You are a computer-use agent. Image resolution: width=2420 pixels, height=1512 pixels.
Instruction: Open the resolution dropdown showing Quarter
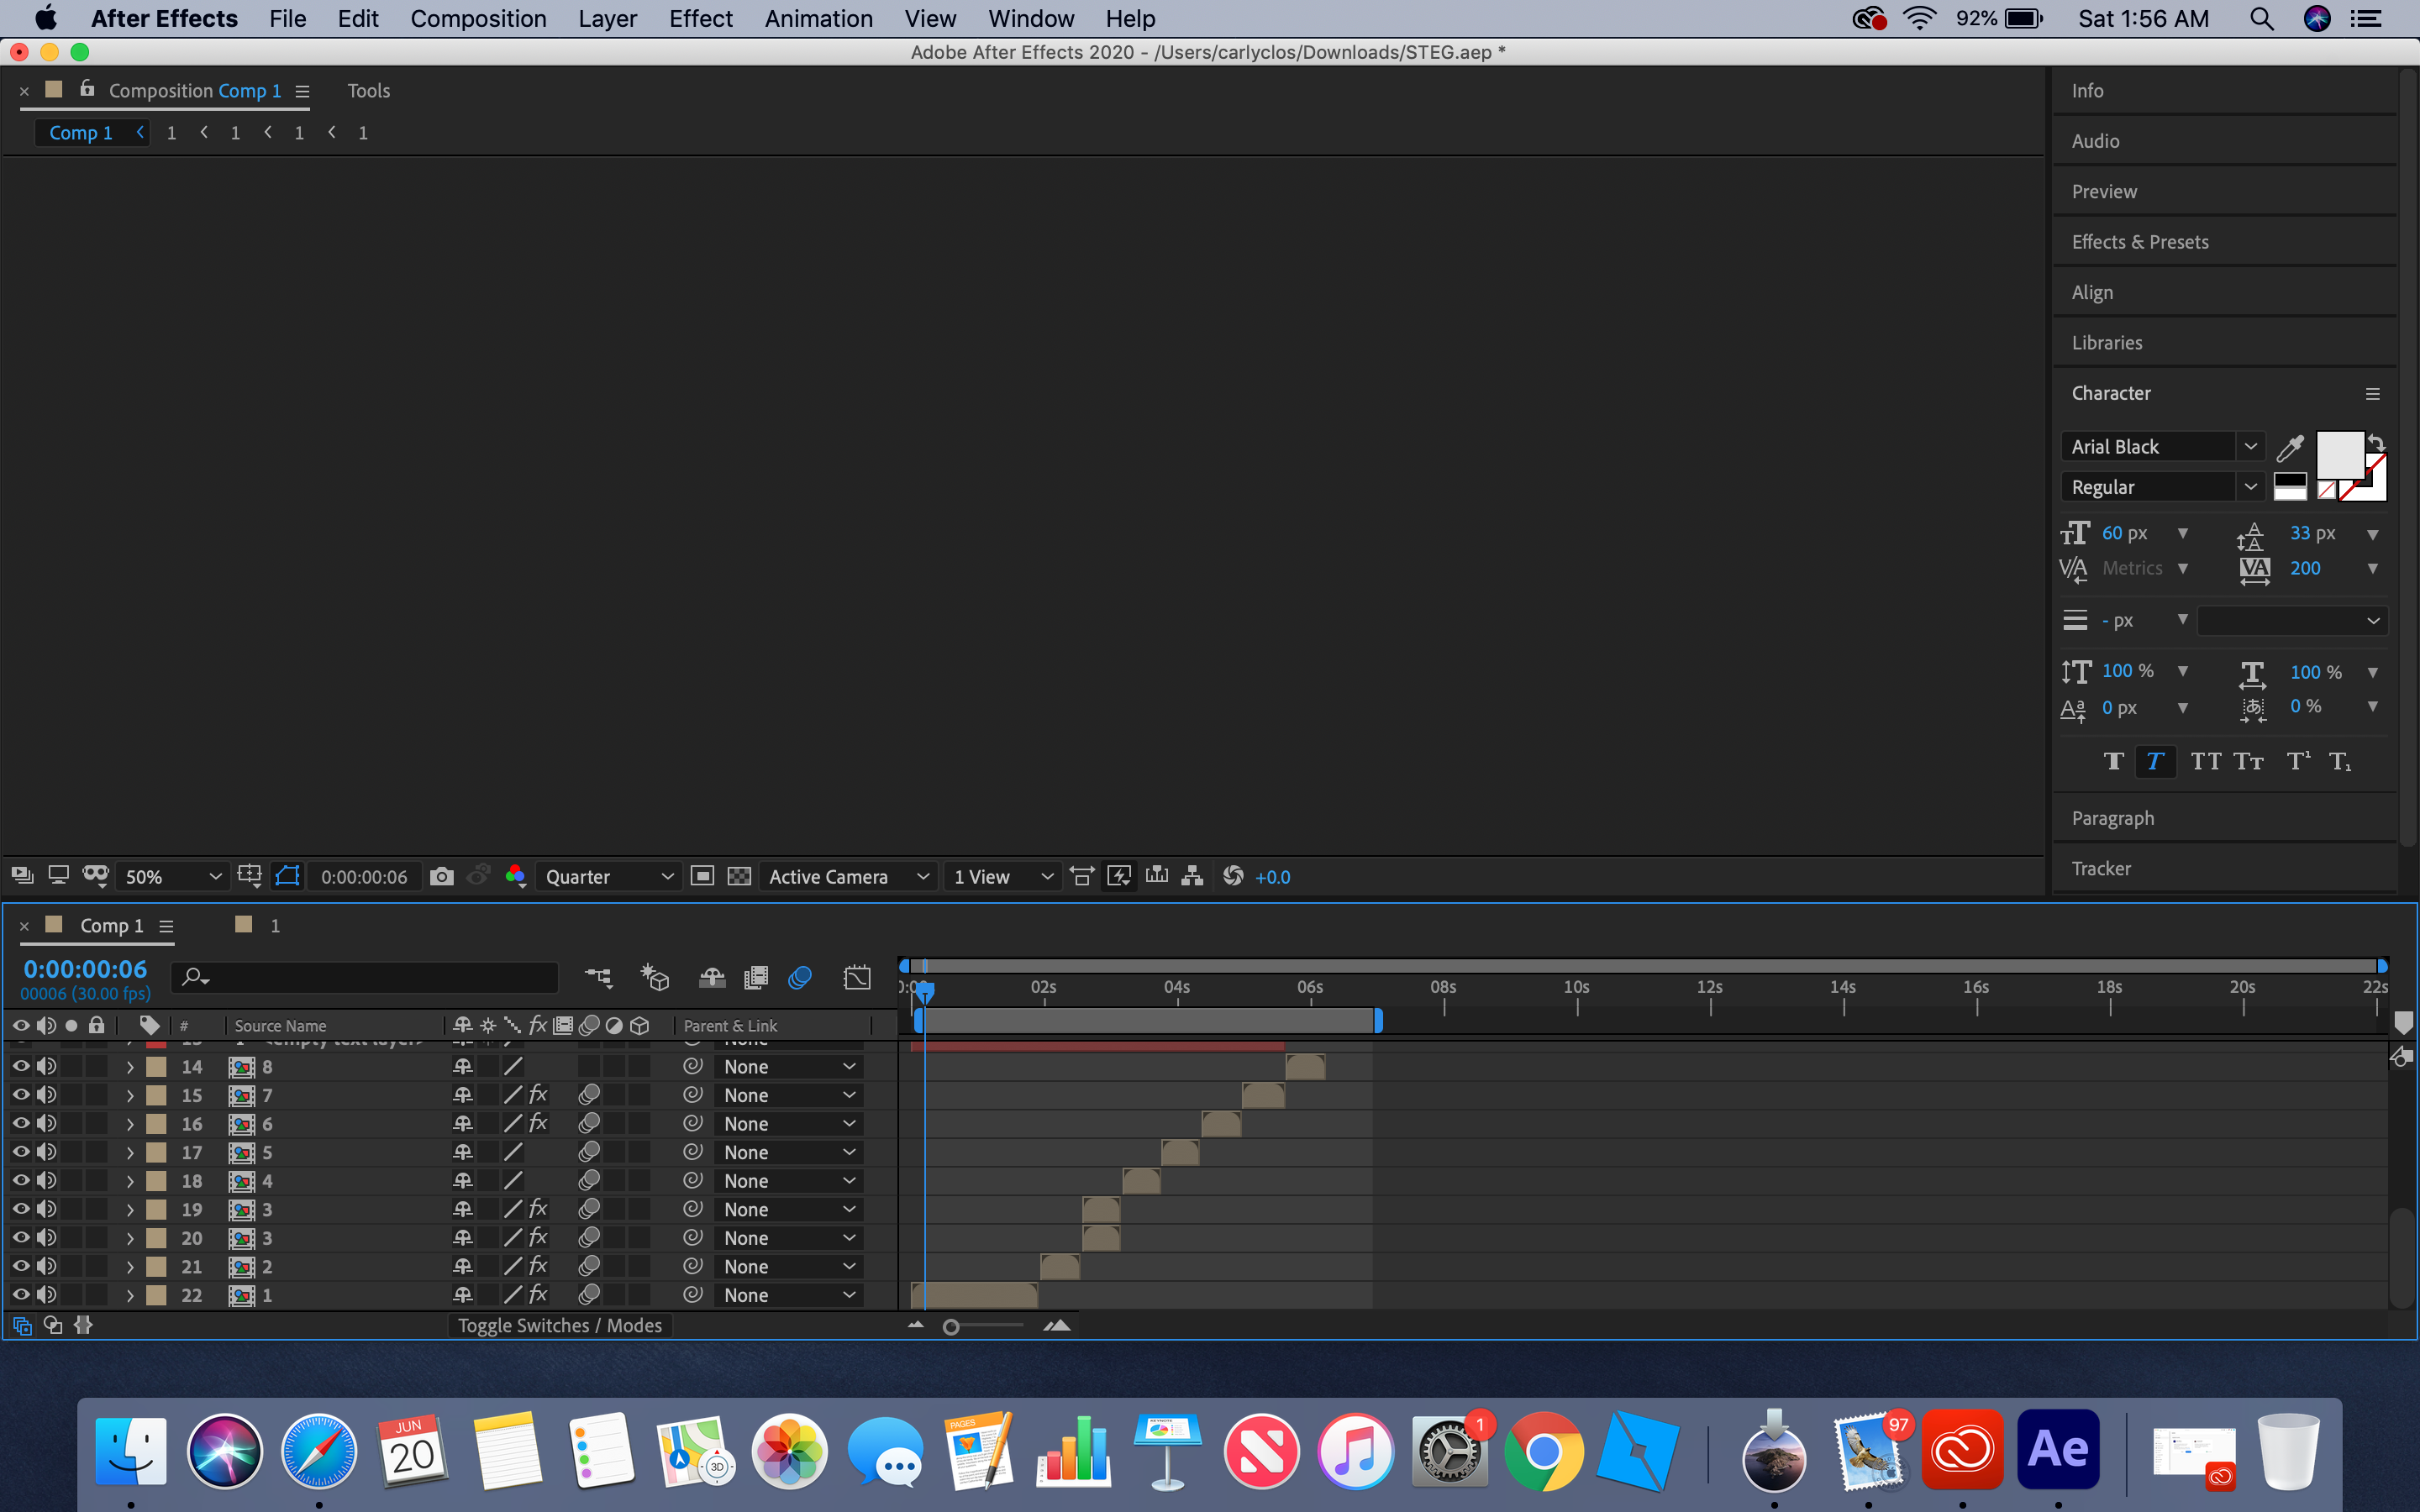(608, 876)
